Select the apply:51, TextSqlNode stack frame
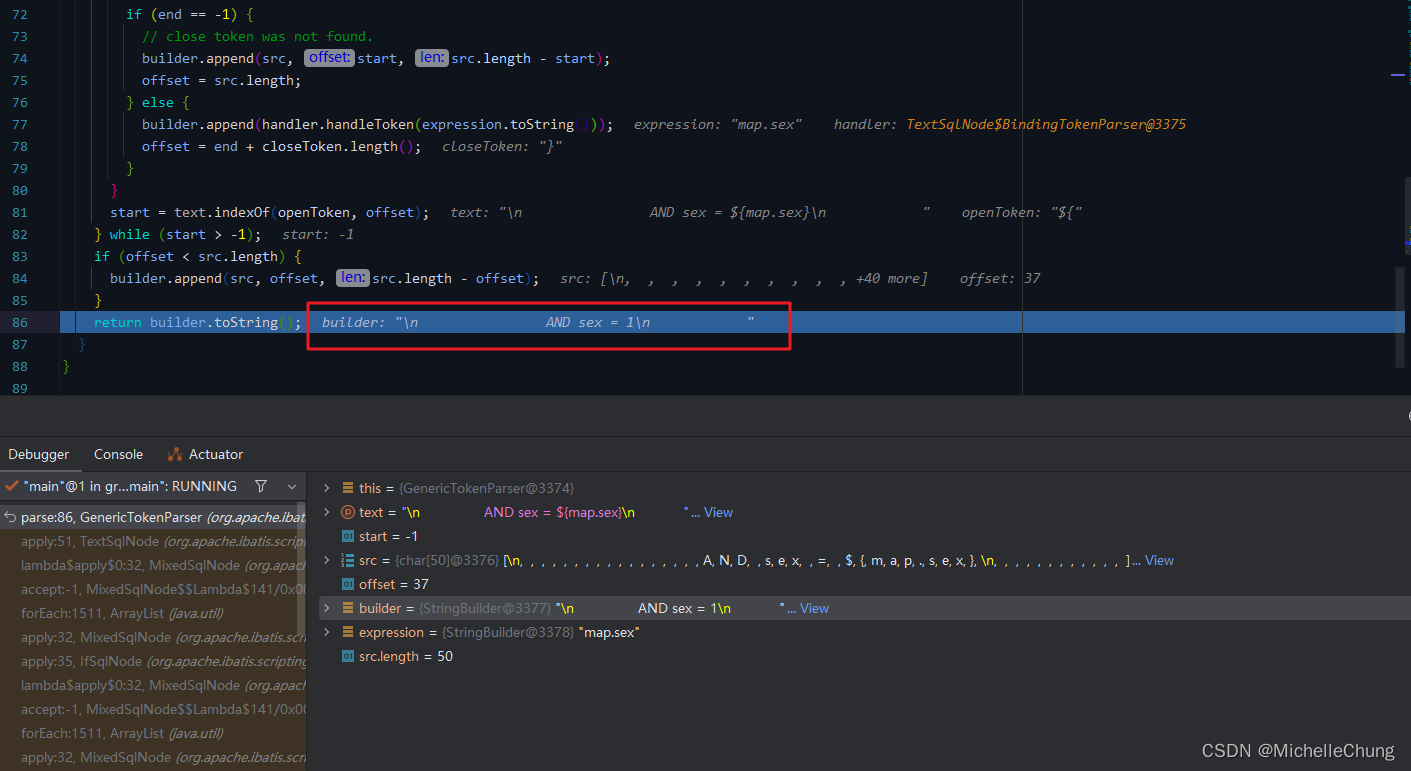The height and width of the screenshot is (771, 1411). coord(152,541)
